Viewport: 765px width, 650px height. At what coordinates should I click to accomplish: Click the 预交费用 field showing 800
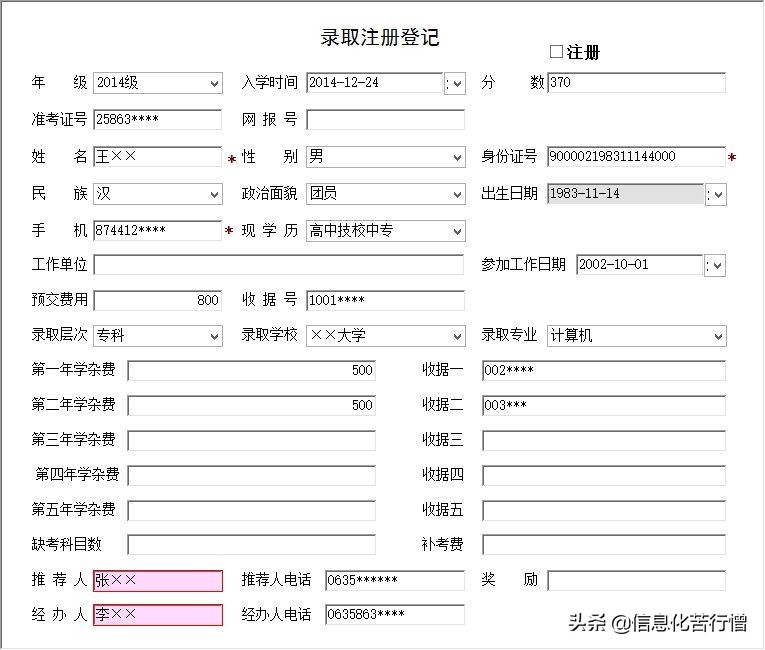pyautogui.click(x=157, y=301)
